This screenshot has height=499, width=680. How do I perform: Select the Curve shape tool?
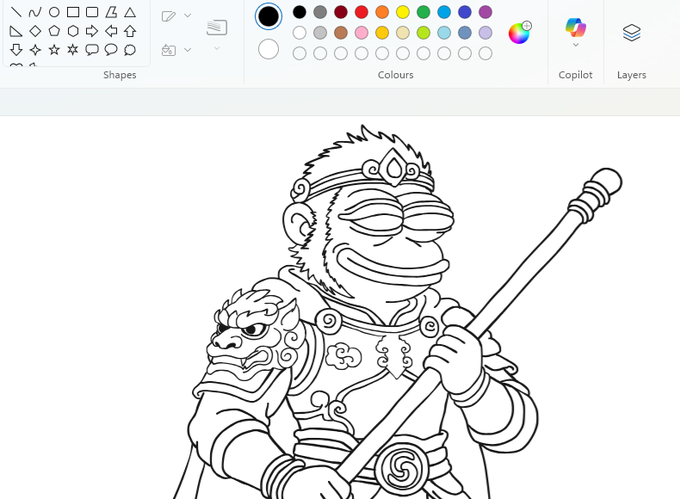[x=35, y=12]
